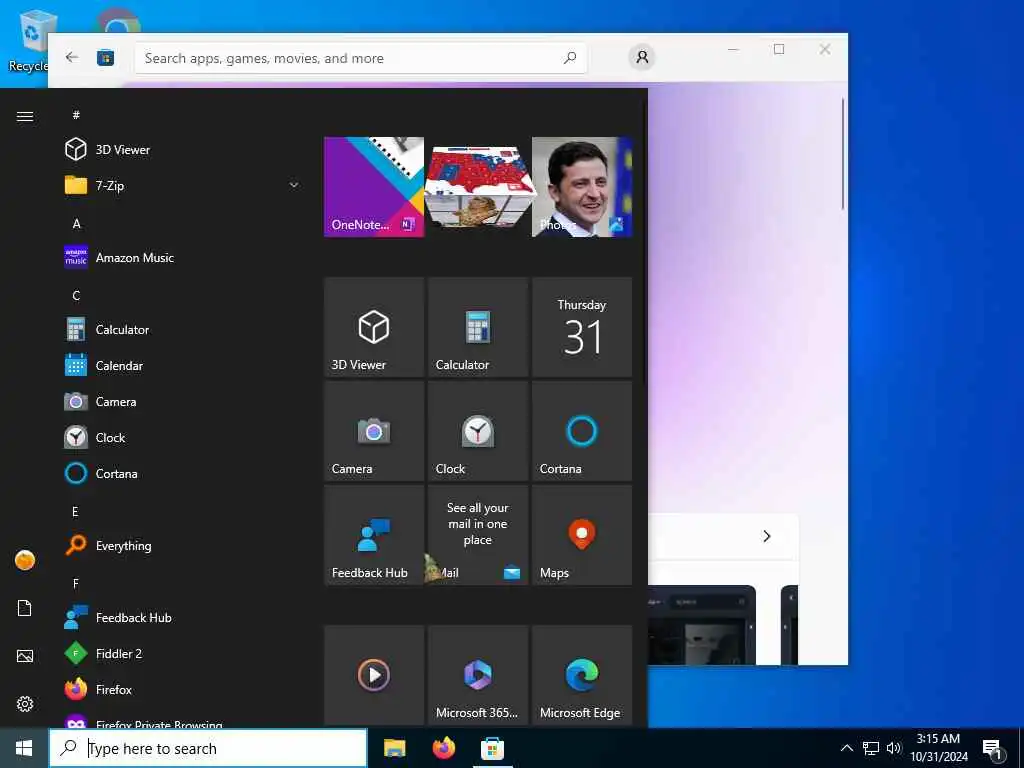Click the Clock tile
1024x768 pixels.
tap(478, 431)
